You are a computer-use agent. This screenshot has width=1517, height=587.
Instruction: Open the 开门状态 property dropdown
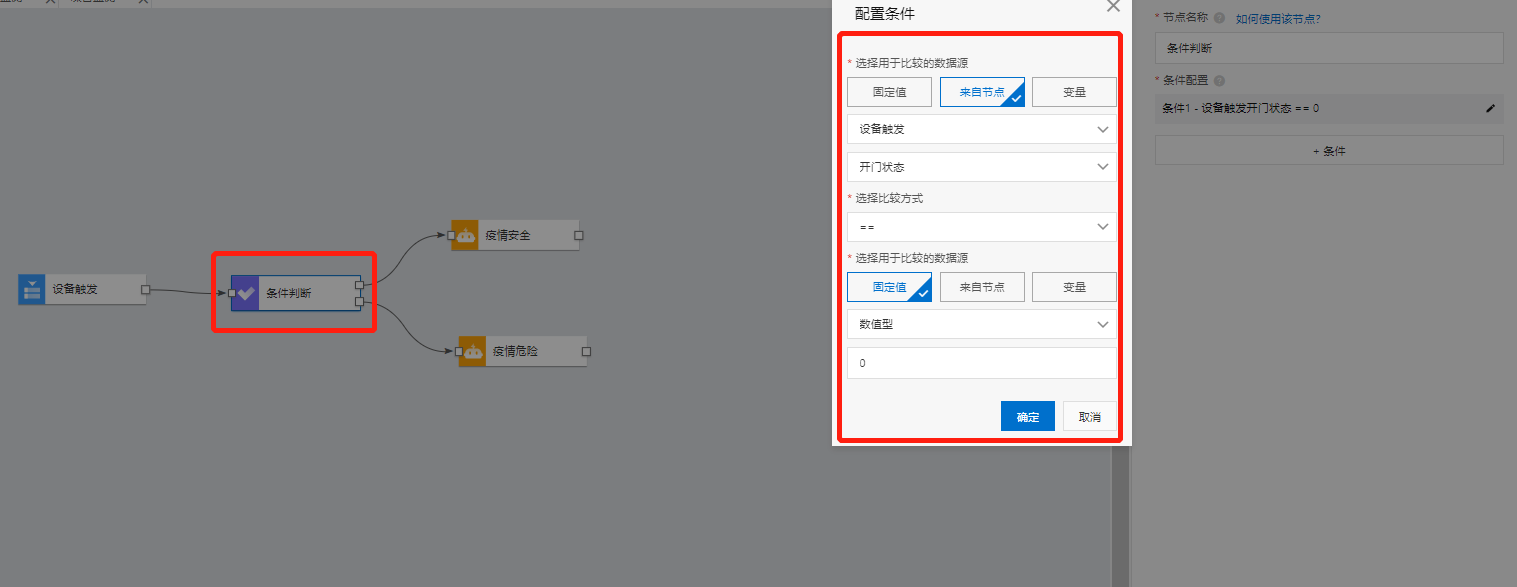[981, 166]
